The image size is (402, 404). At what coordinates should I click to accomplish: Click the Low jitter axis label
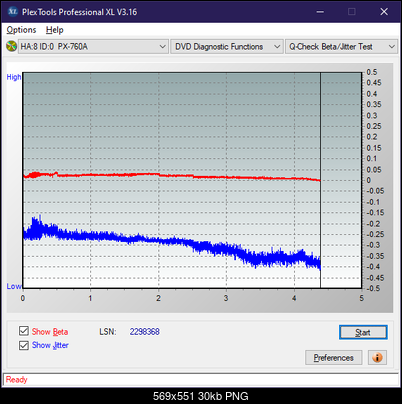pos(14,286)
